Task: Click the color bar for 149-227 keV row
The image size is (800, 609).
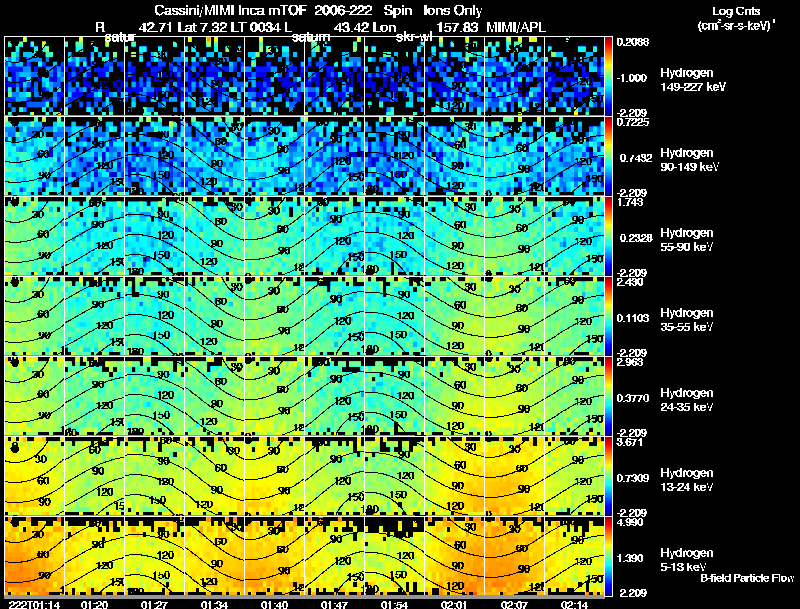Action: pos(608,76)
